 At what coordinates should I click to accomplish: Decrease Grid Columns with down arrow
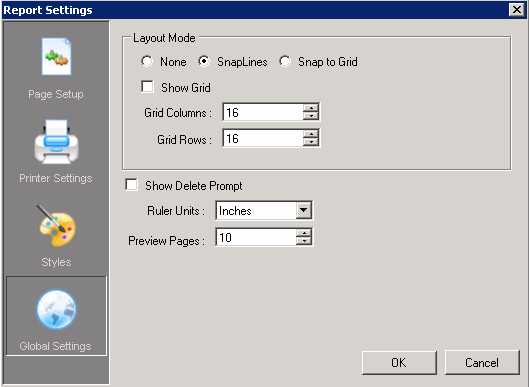(x=311, y=116)
